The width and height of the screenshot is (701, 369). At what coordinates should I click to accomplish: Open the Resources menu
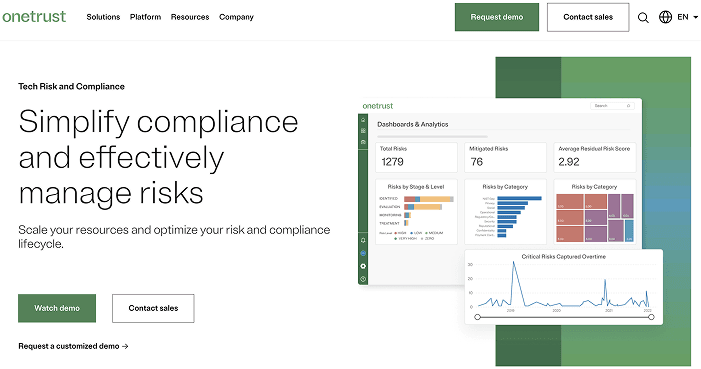190,17
